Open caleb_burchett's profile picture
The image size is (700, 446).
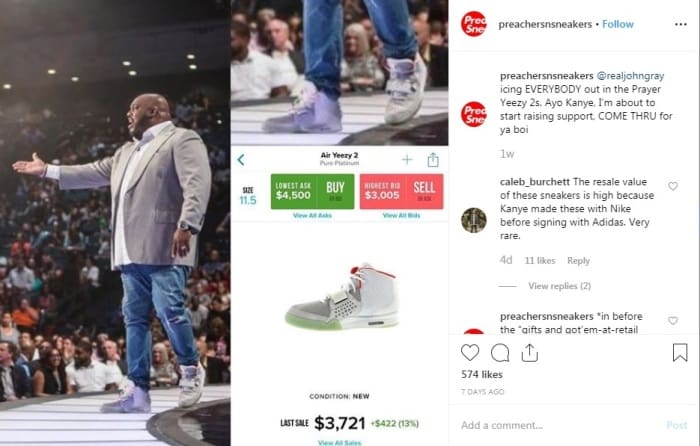(474, 220)
